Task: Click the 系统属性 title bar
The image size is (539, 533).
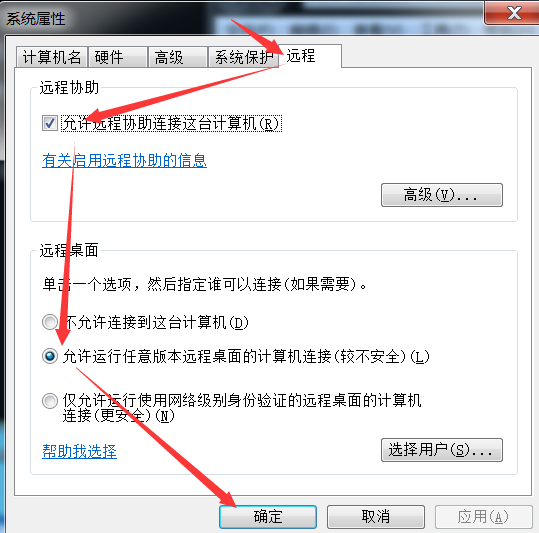Action: tap(241, 18)
